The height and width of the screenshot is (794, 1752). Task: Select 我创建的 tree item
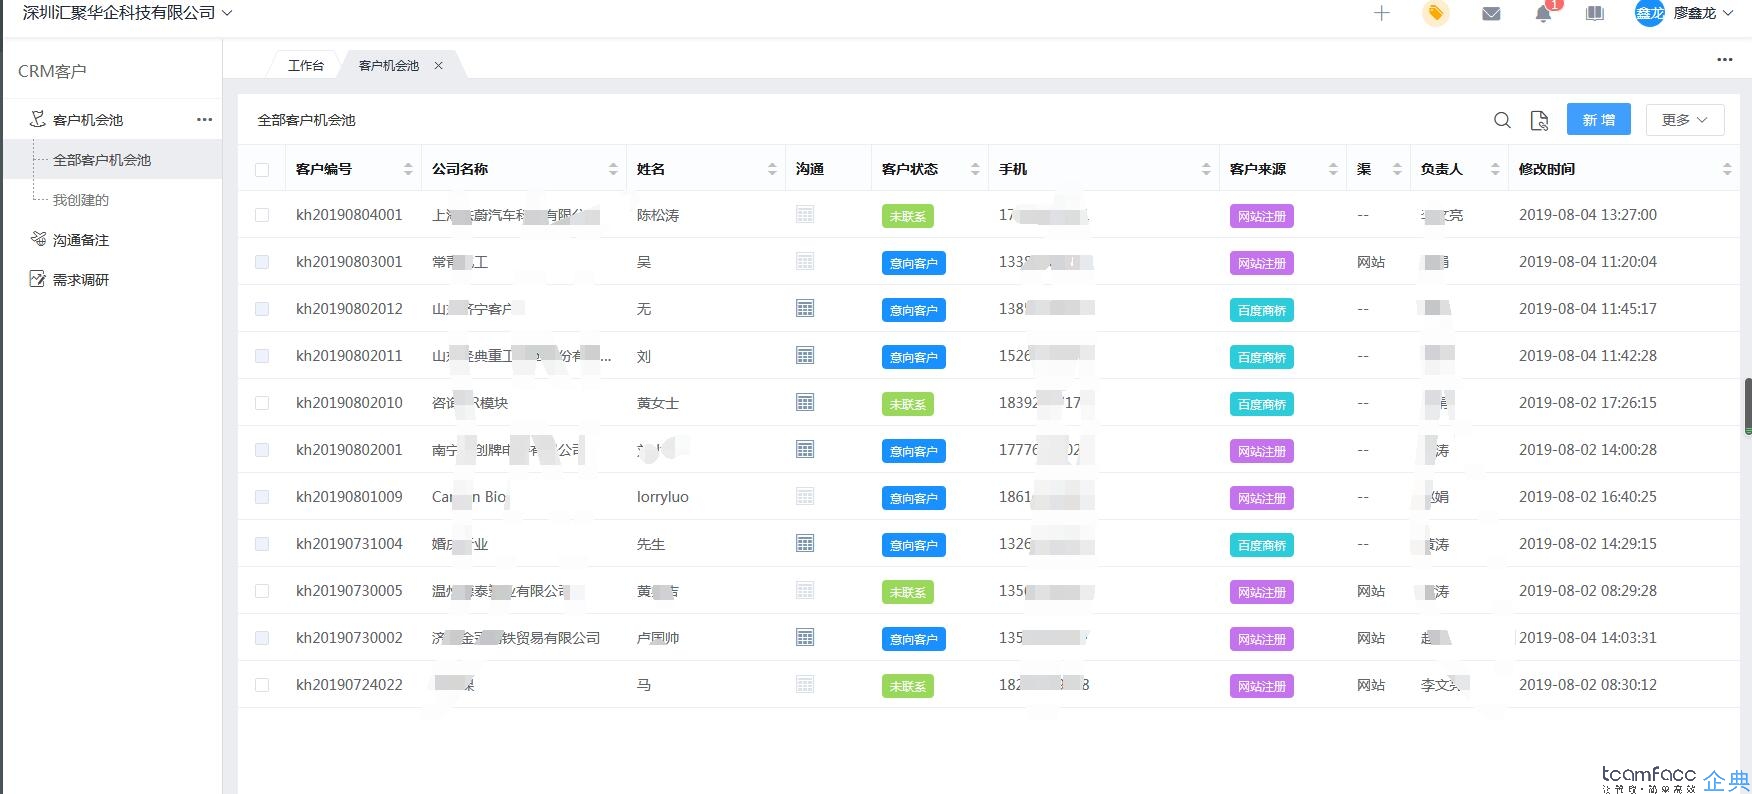(81, 200)
